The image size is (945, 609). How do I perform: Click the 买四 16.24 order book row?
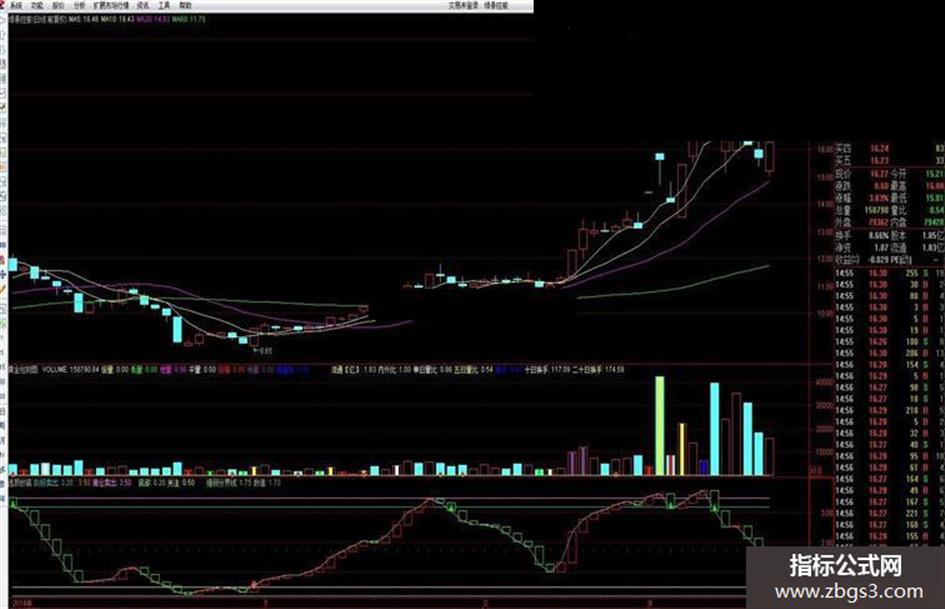tap(889, 148)
